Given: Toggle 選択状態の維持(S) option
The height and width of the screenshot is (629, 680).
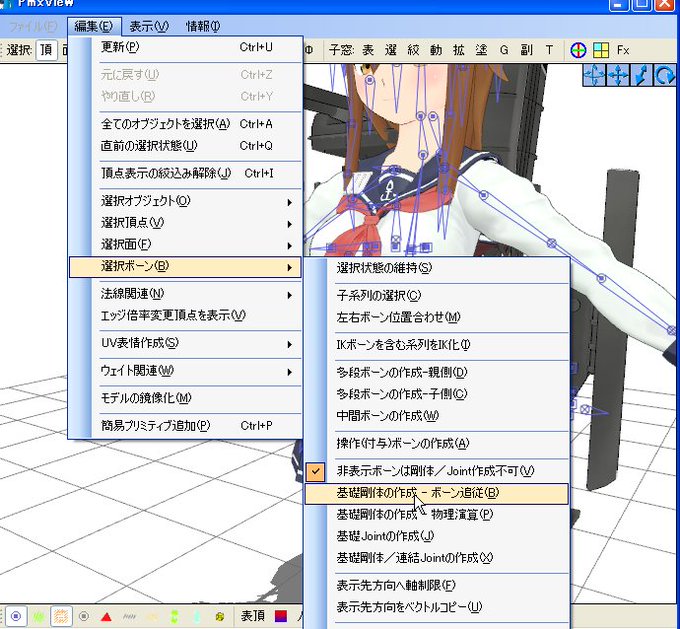Looking at the screenshot, I should (x=437, y=268).
